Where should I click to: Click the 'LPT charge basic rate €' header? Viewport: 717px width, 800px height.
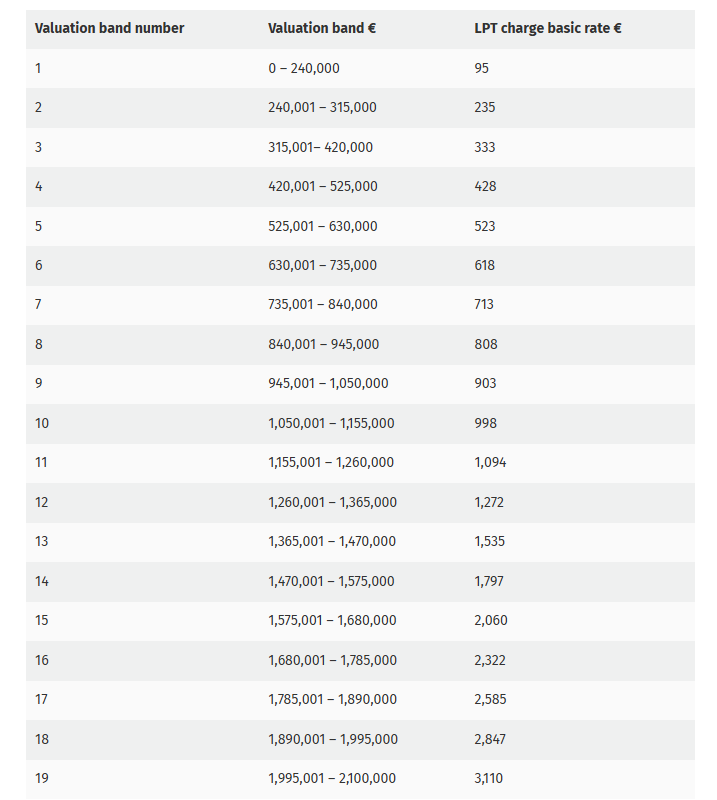547,28
